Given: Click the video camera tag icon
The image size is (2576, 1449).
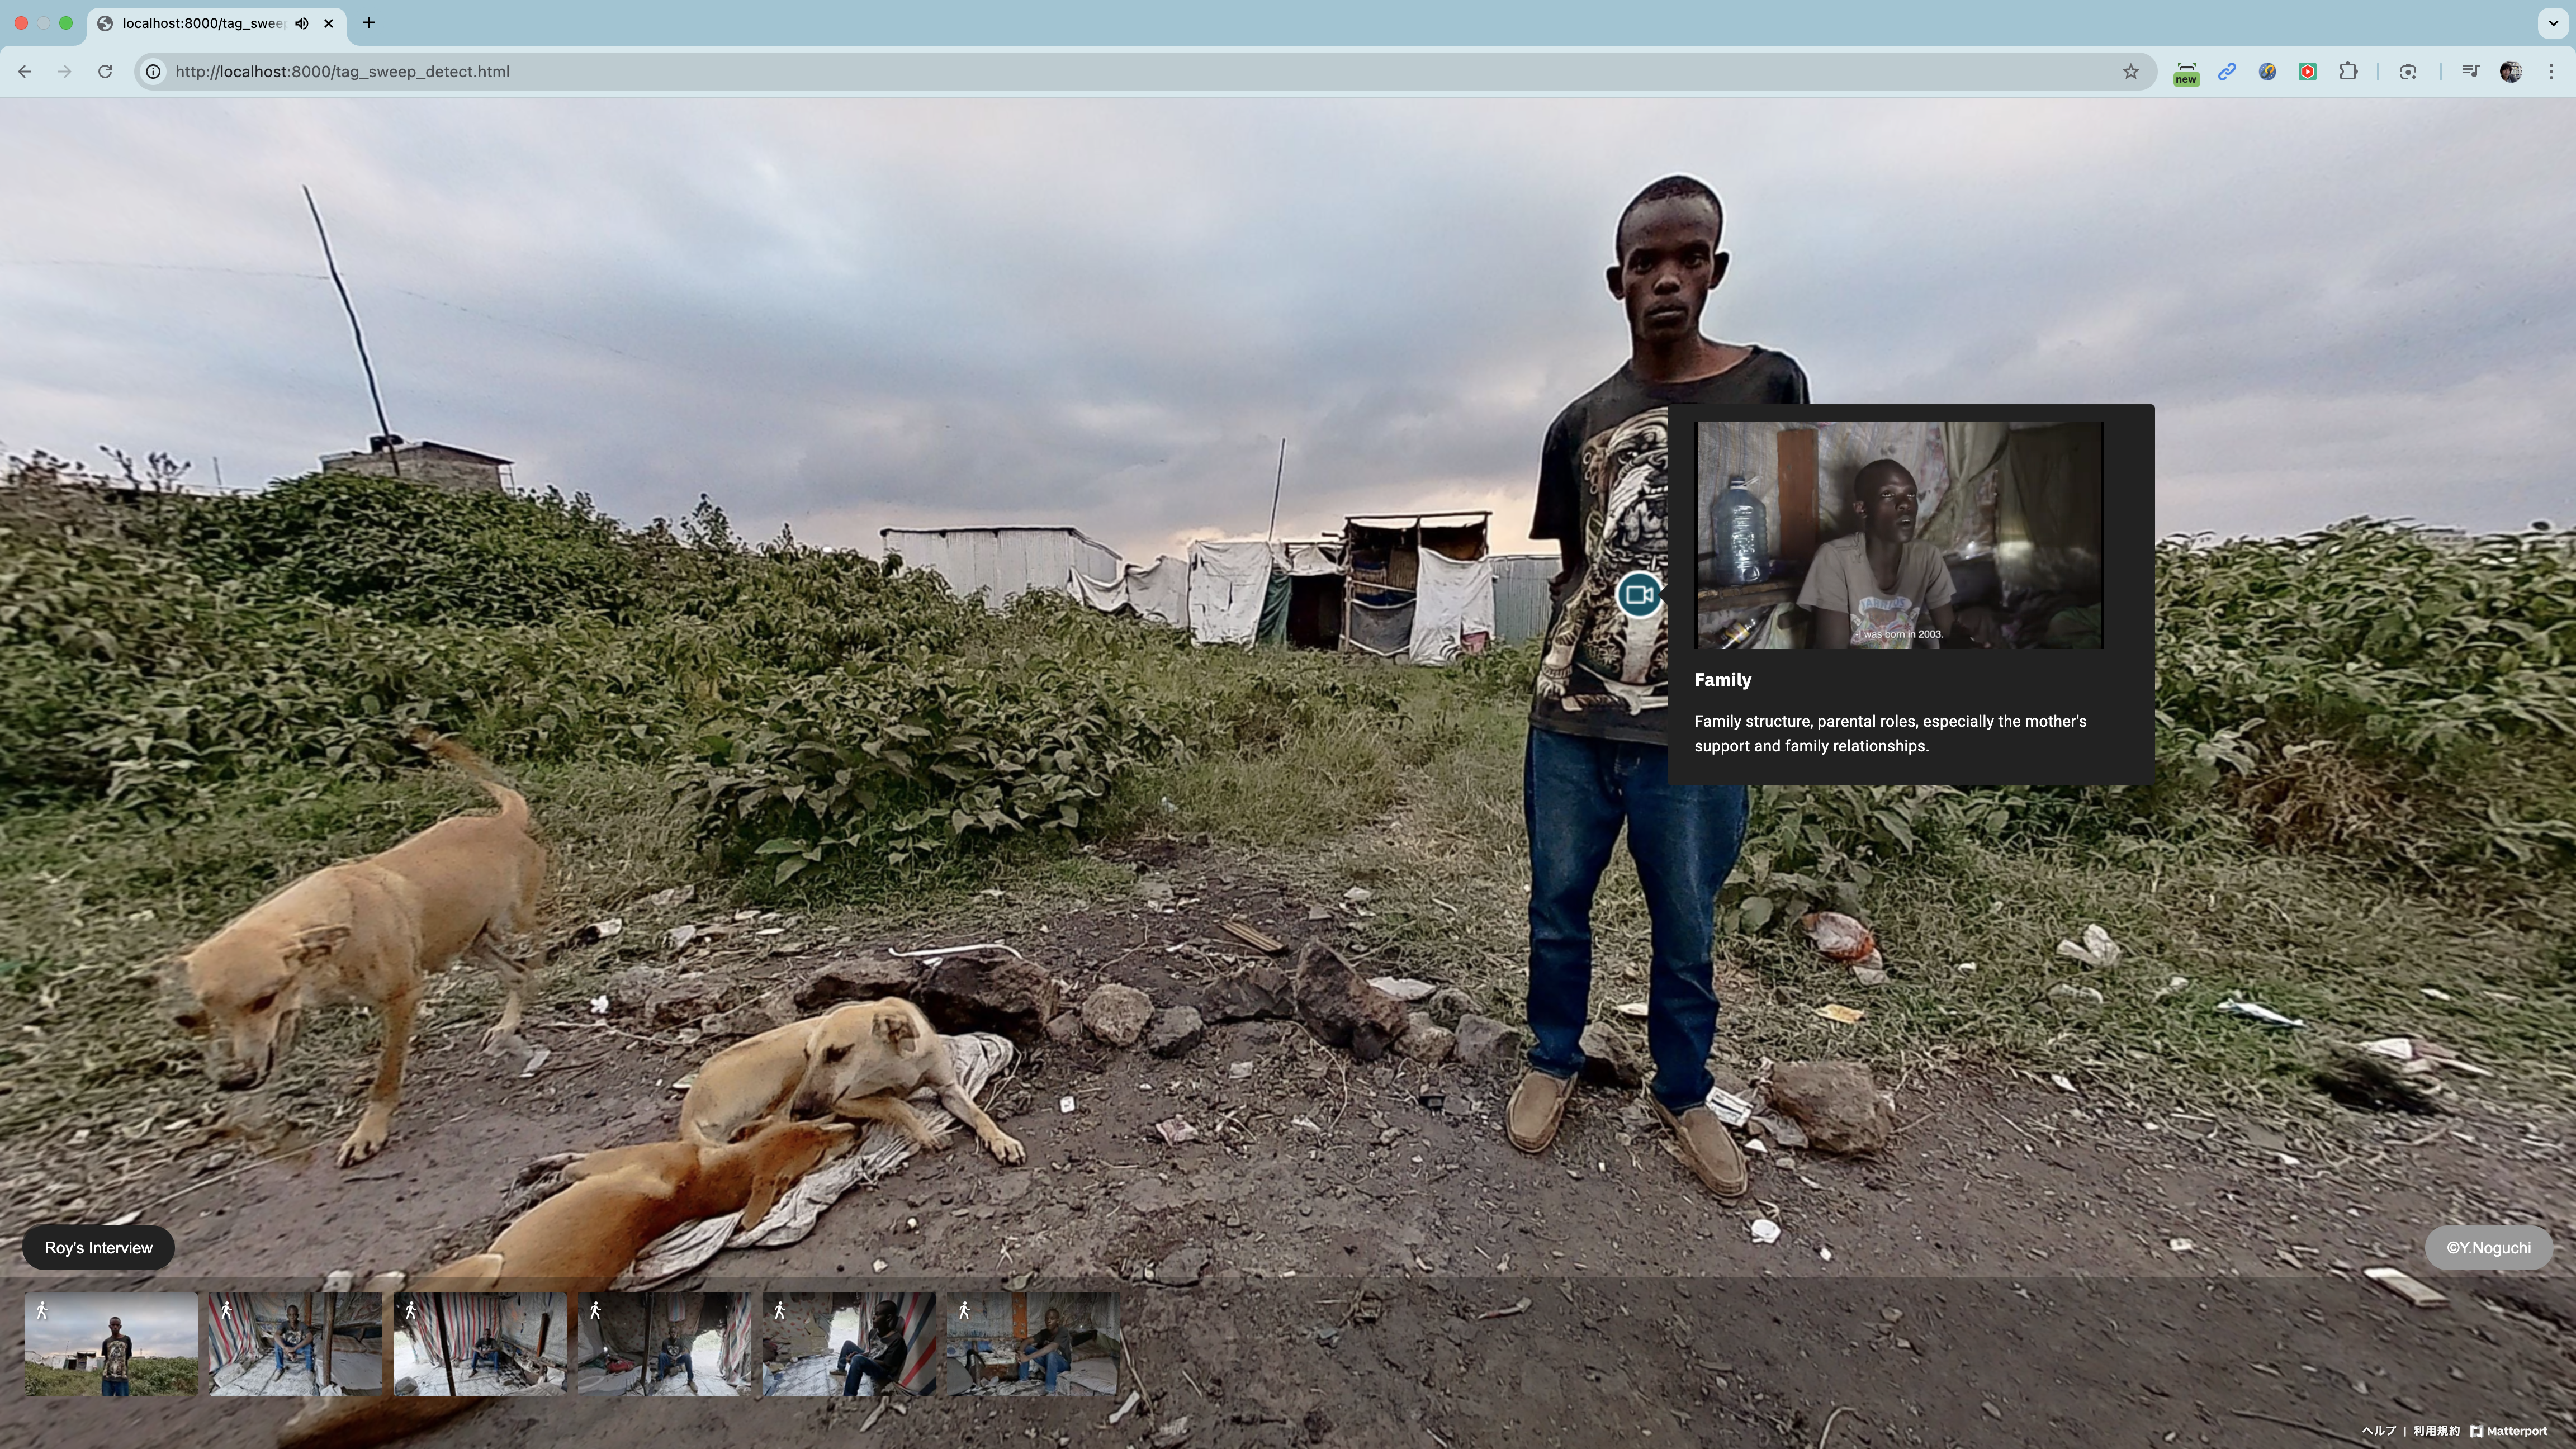Looking at the screenshot, I should click(x=1638, y=595).
